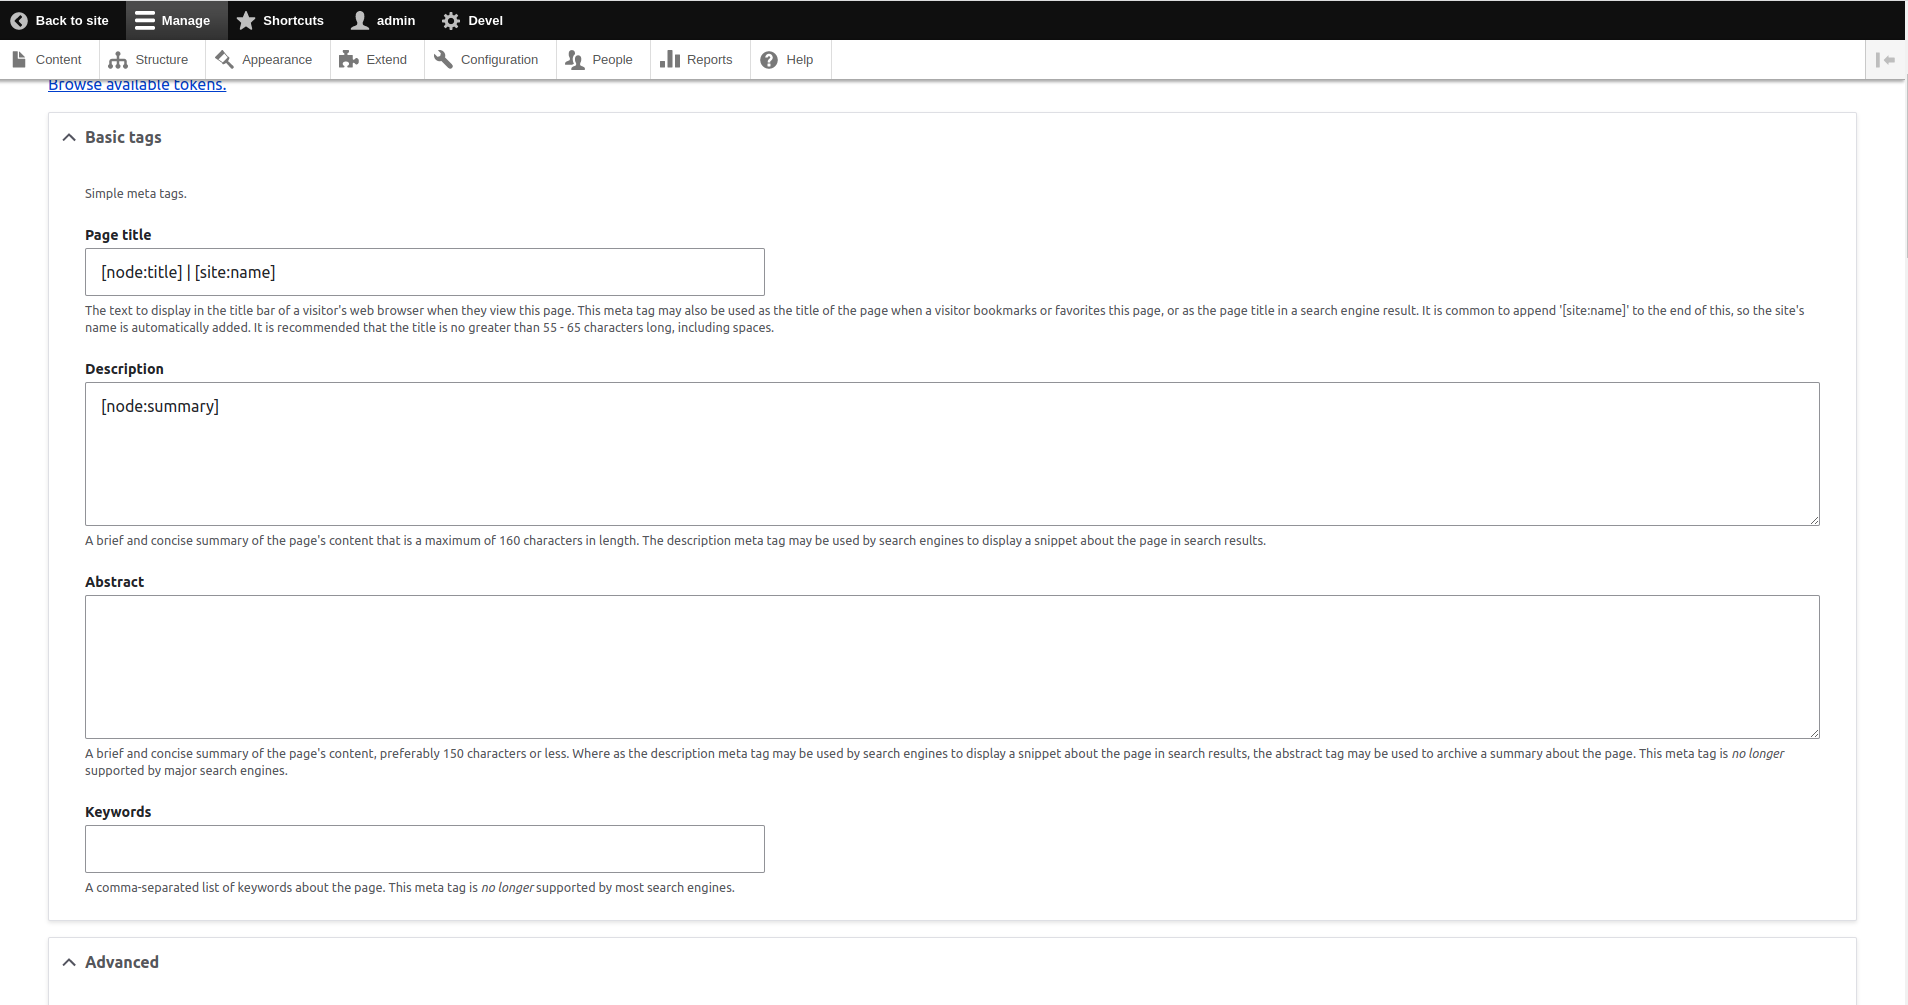The width and height of the screenshot is (1908, 1005).
Task: Click the Advanced section heading
Action: click(122, 963)
